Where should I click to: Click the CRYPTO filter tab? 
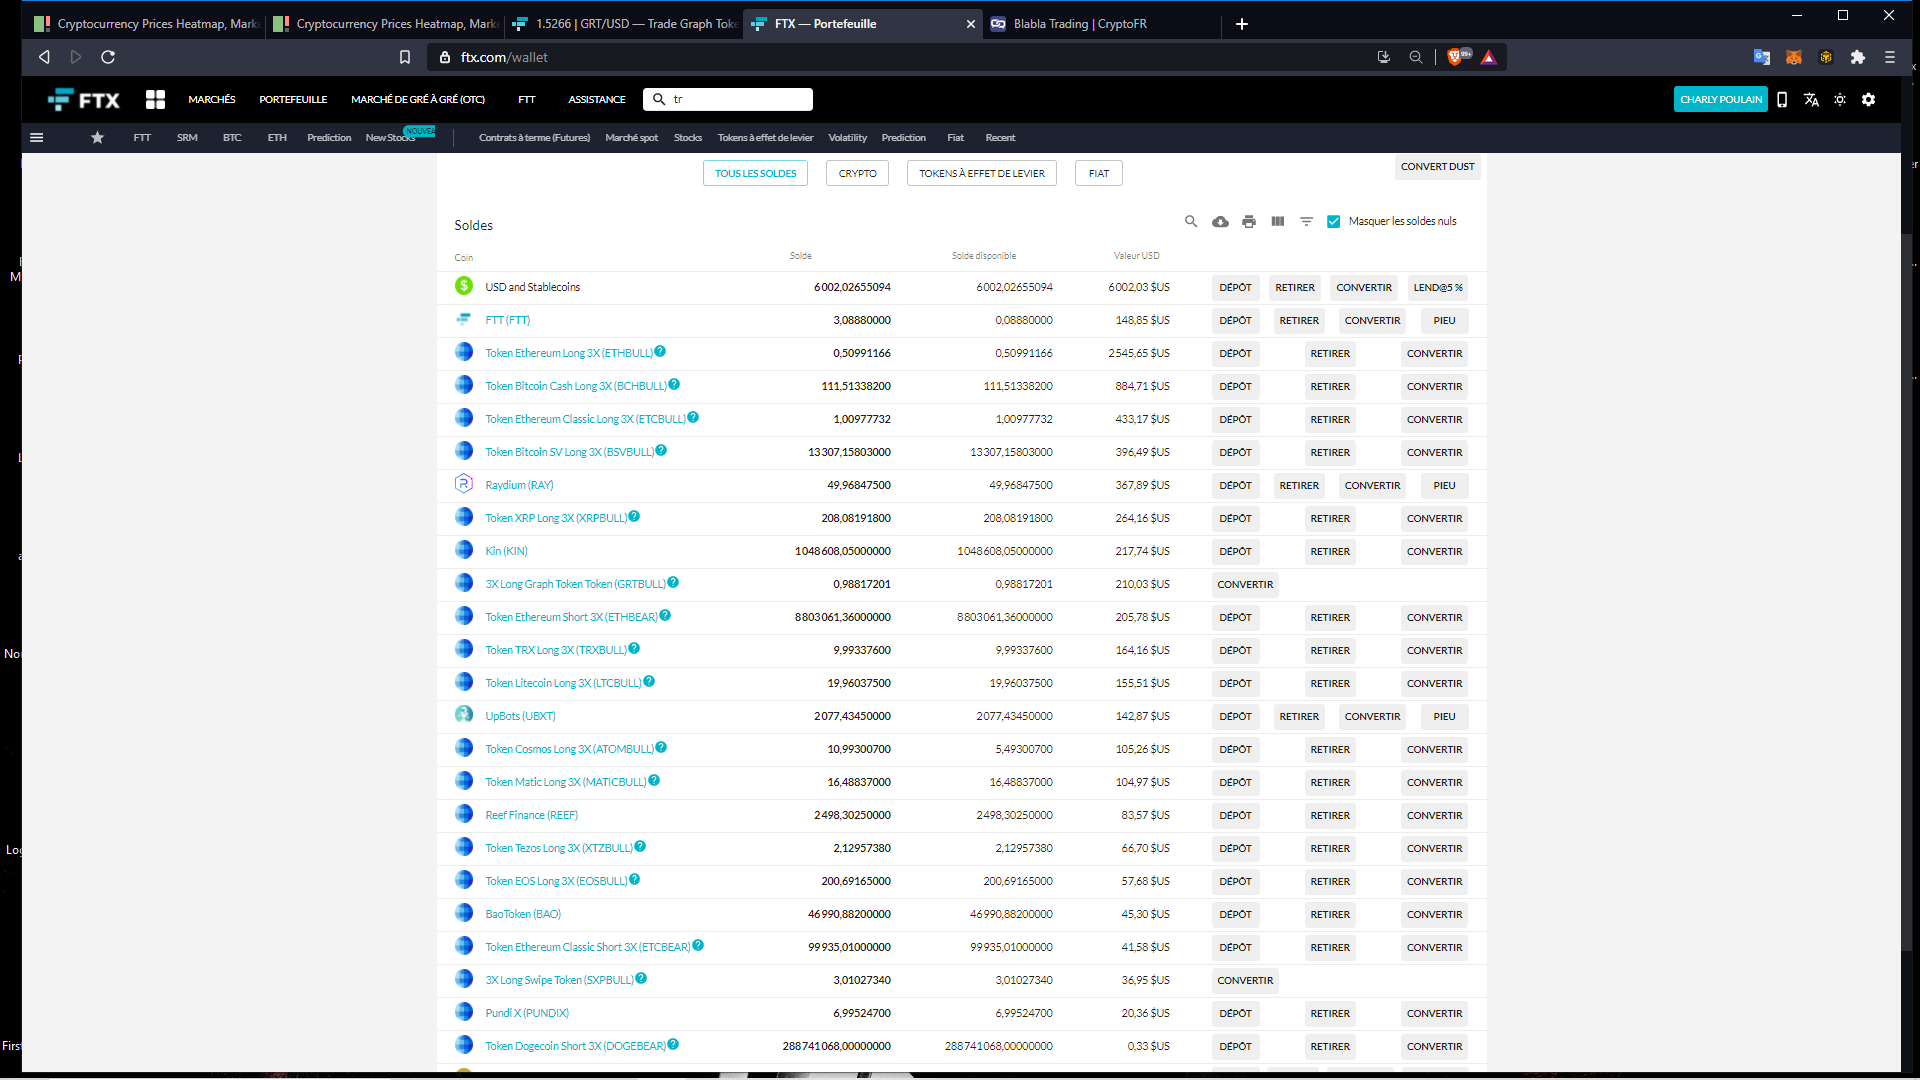(x=857, y=173)
